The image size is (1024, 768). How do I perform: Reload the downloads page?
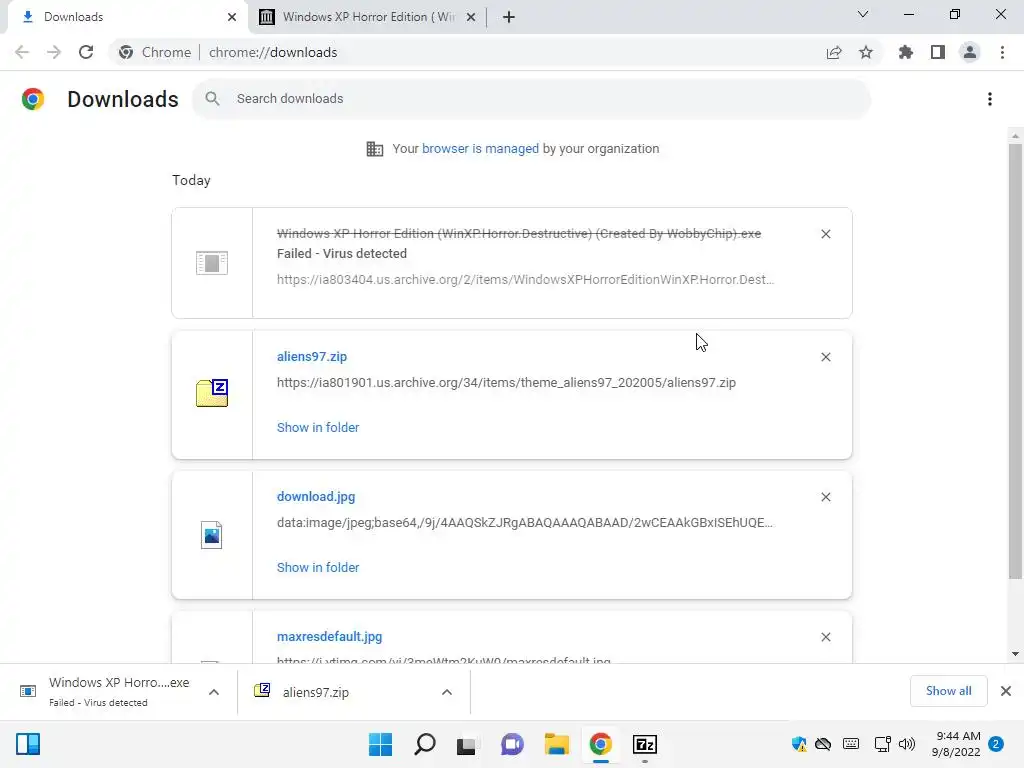click(86, 52)
